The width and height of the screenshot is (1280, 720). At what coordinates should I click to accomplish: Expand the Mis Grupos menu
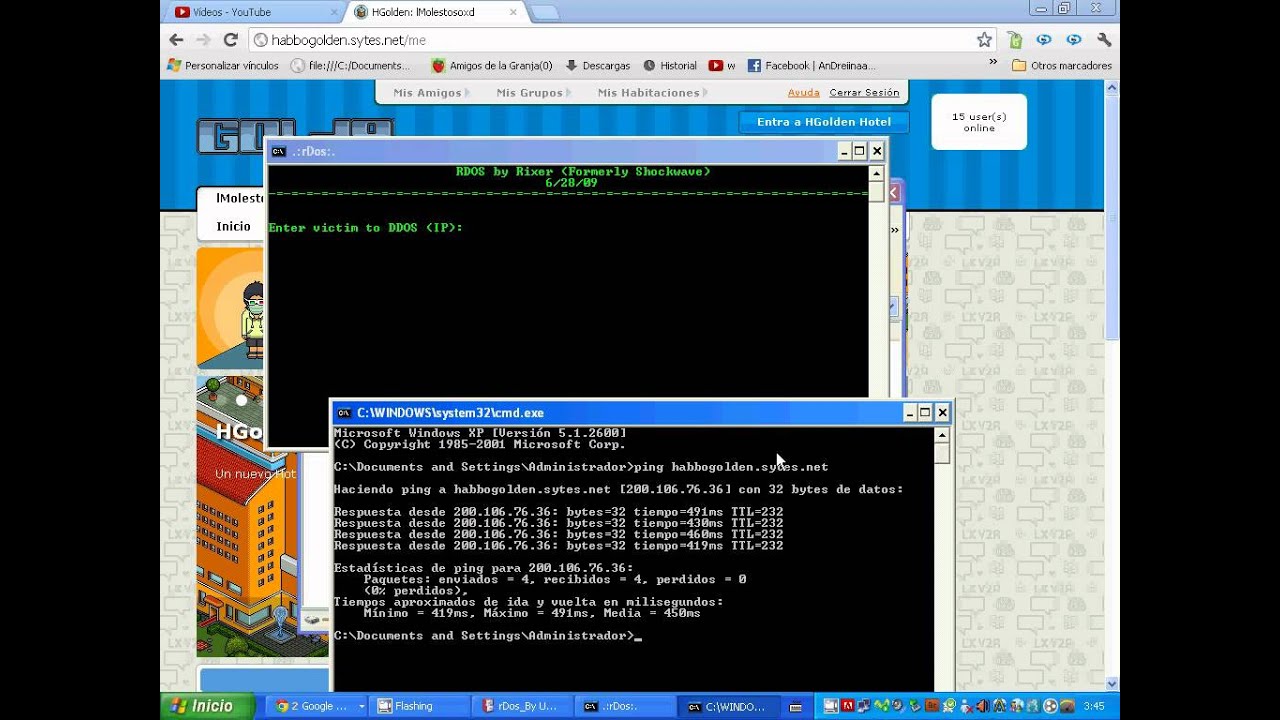click(x=533, y=92)
